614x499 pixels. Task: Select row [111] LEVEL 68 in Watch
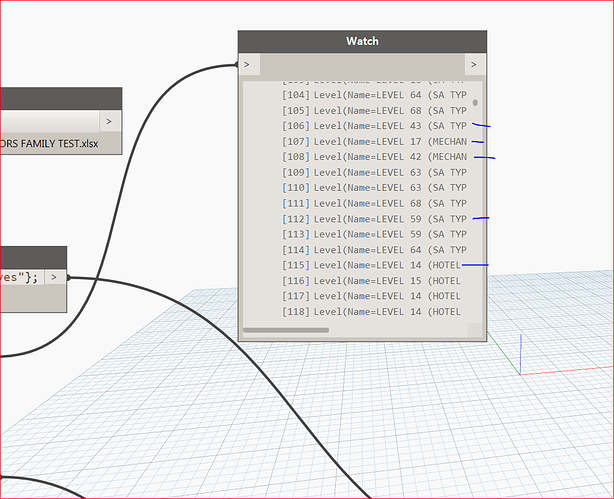374,204
